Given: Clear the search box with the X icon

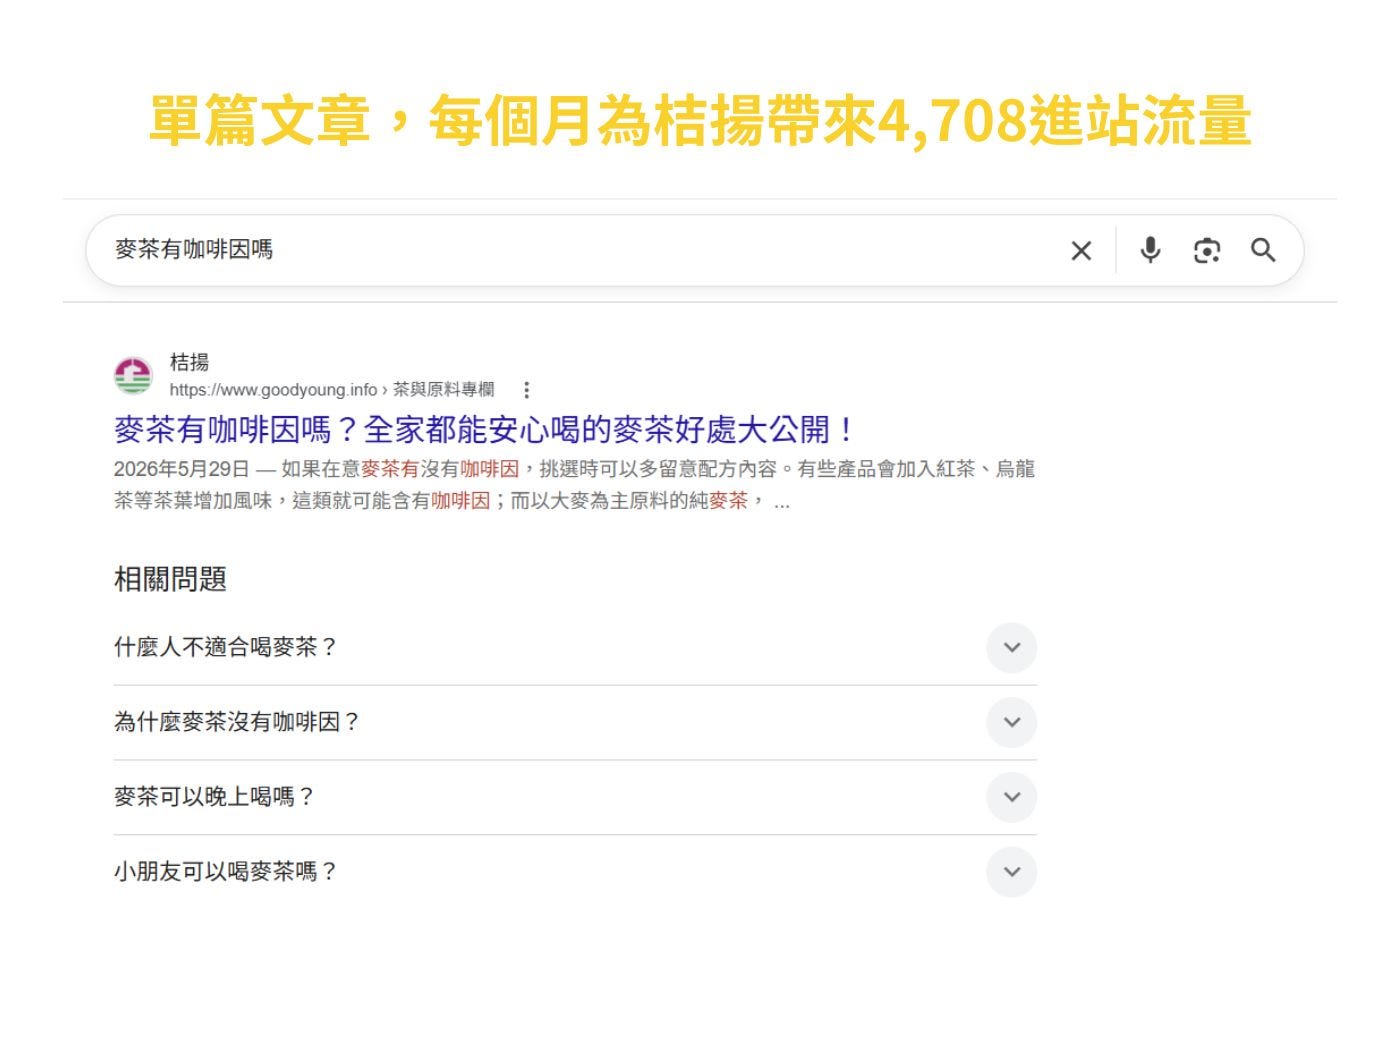Looking at the screenshot, I should (x=1081, y=250).
